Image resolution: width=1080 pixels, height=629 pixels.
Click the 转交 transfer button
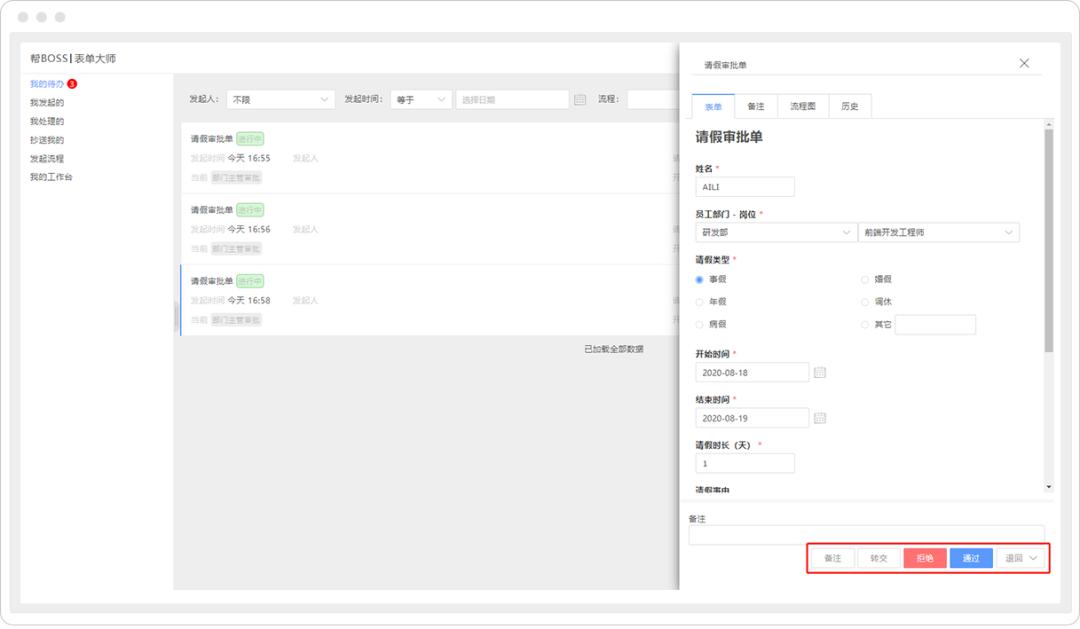(878, 558)
